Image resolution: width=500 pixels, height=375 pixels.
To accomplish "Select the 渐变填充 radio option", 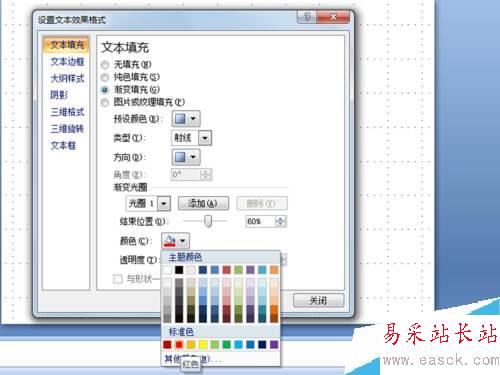I will point(105,90).
